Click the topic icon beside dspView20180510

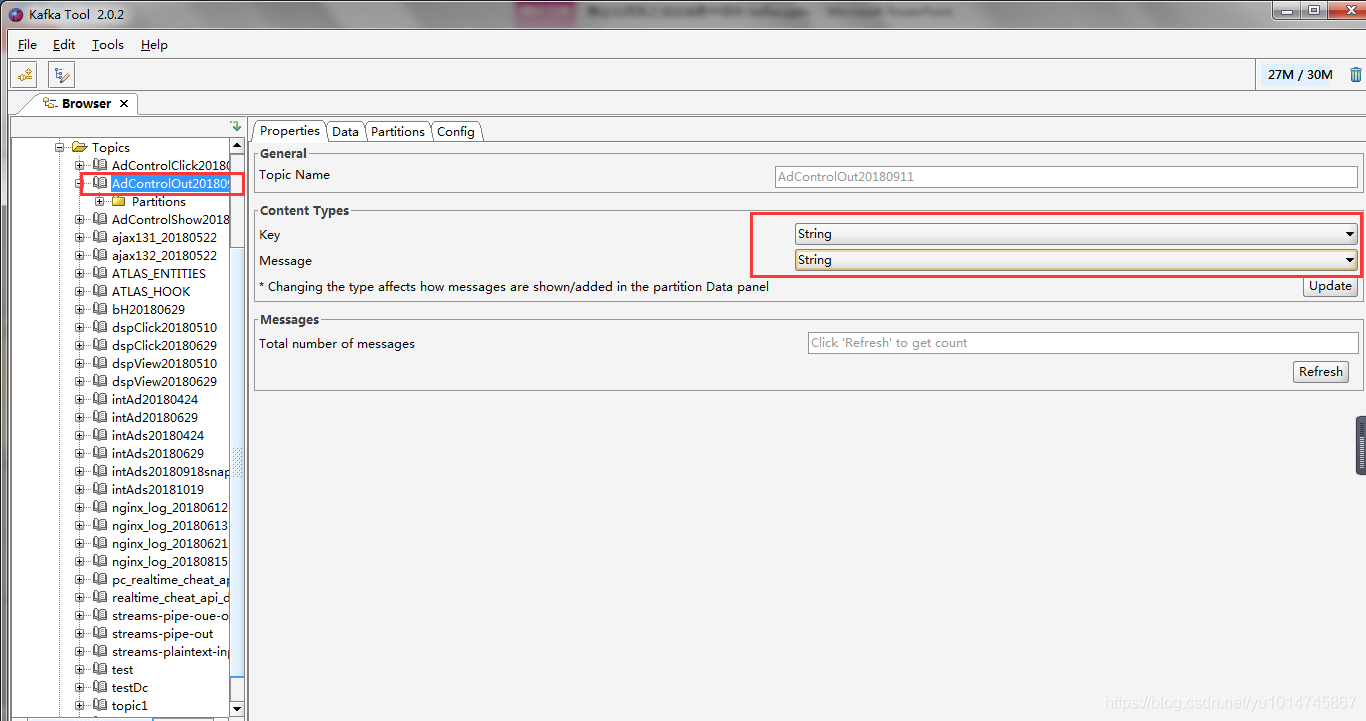[100, 363]
